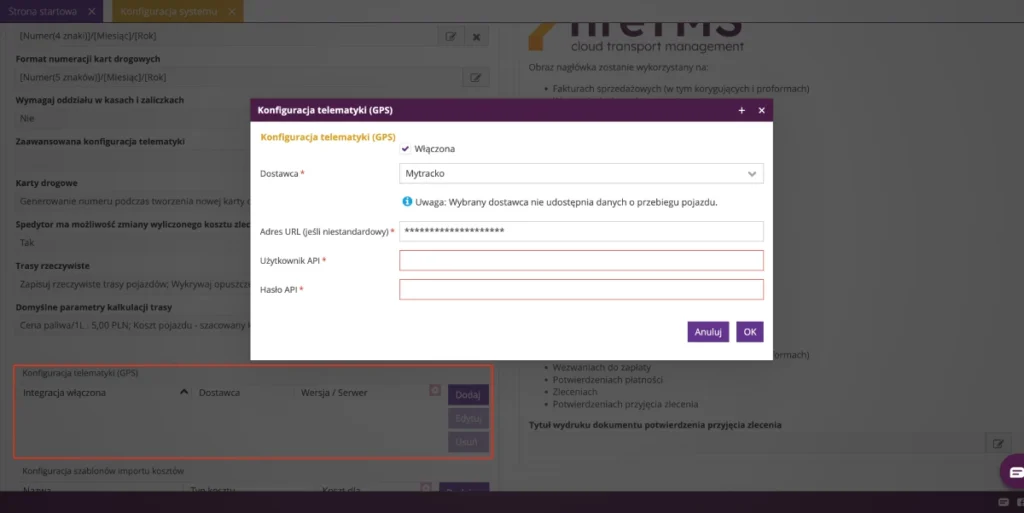Click the blue info icon beside Uwaga
Viewport: 1024px width, 513px height.
pos(407,202)
